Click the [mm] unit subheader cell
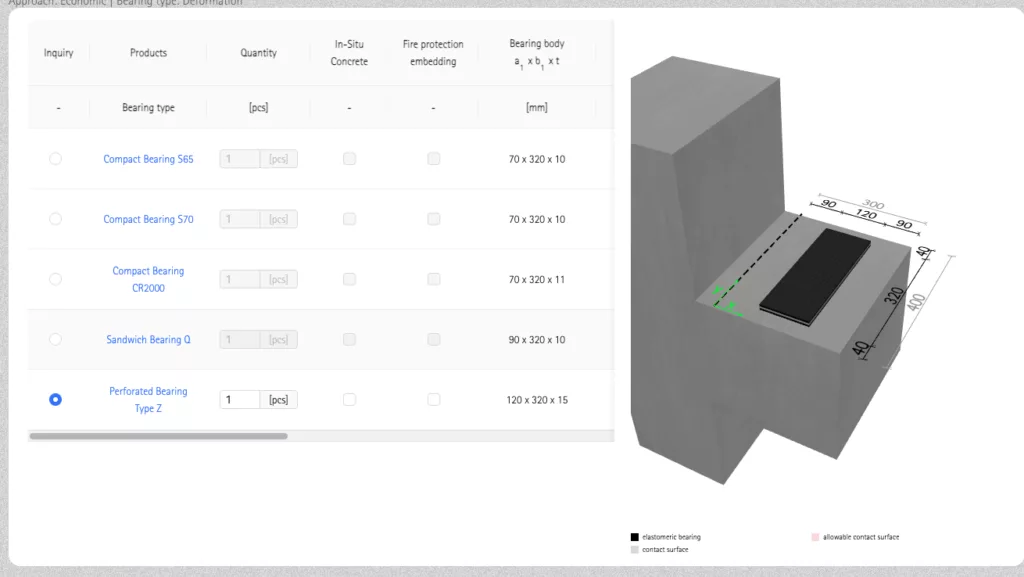Screen dimensions: 1024x577 [x=537, y=108]
